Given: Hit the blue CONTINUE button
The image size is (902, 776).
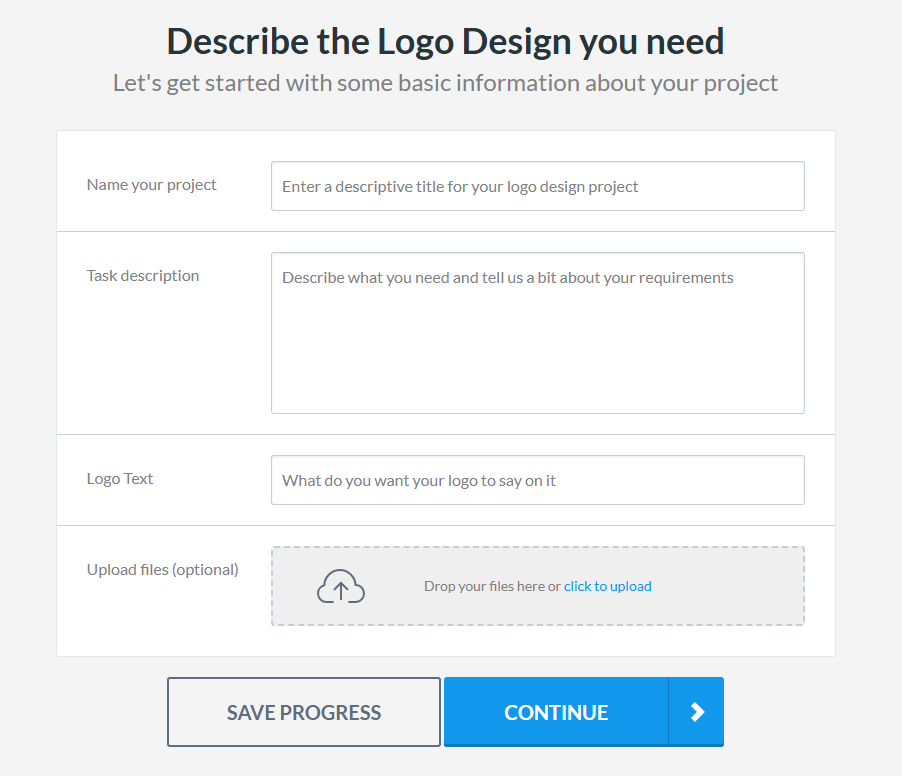Looking at the screenshot, I should [556, 712].
